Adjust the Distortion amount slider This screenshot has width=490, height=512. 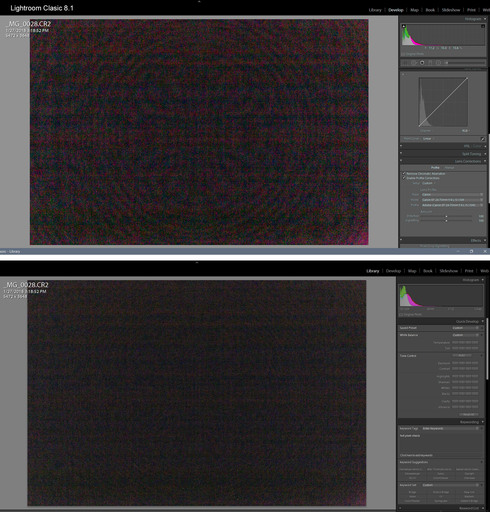[446, 216]
